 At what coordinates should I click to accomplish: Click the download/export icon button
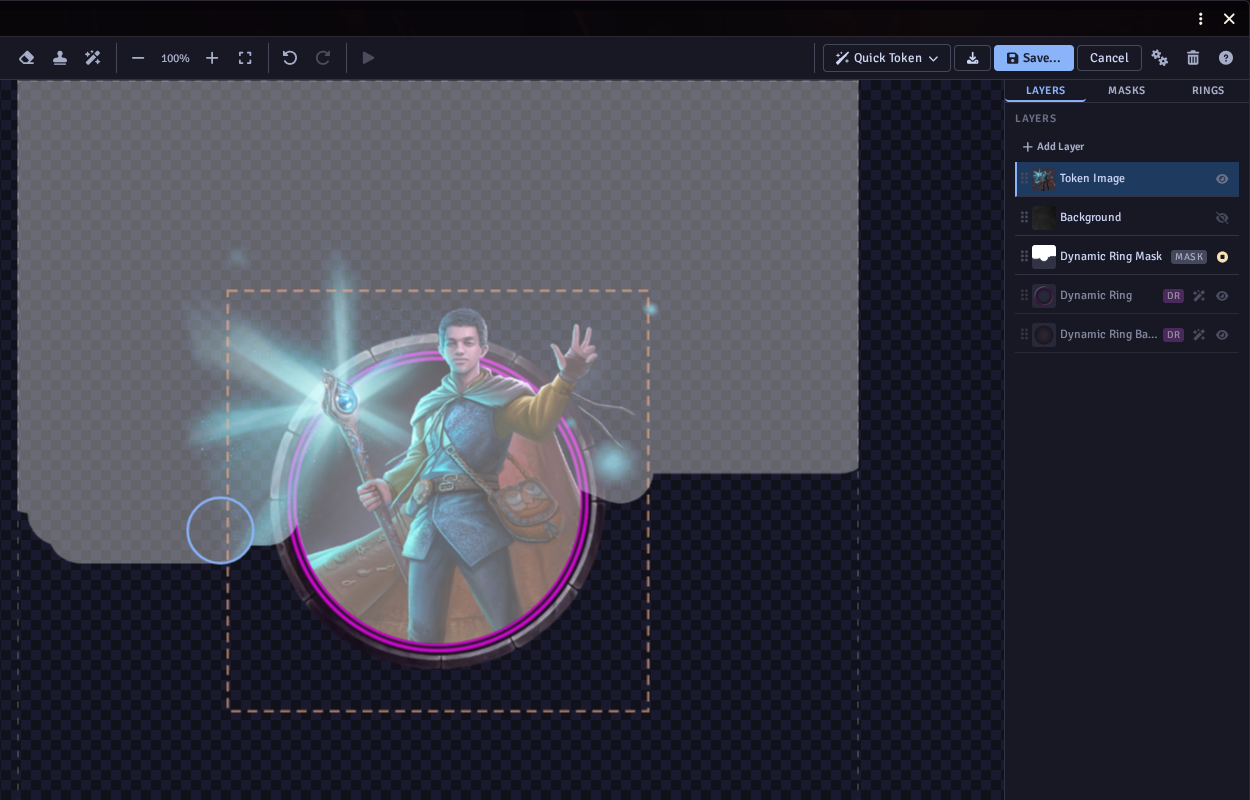(x=972, y=58)
